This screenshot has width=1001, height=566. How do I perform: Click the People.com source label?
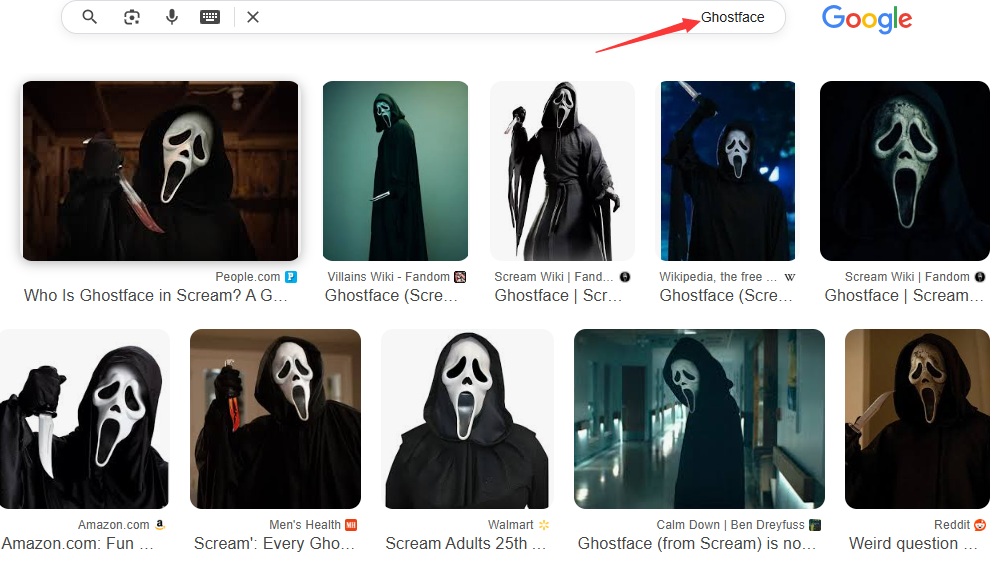[x=248, y=277]
